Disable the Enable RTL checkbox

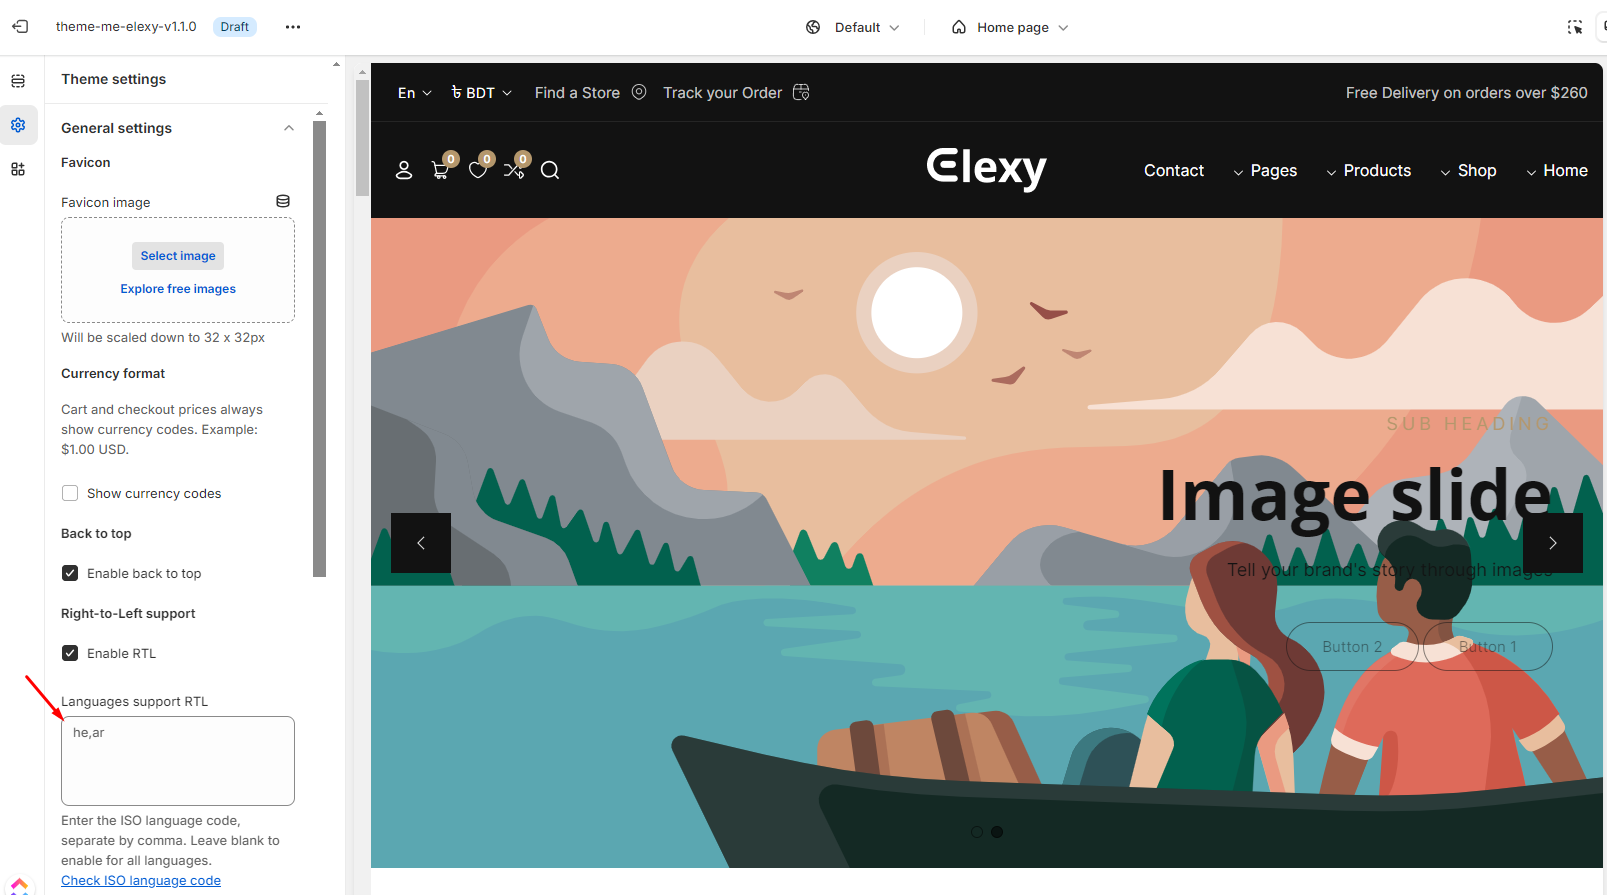[70, 653]
